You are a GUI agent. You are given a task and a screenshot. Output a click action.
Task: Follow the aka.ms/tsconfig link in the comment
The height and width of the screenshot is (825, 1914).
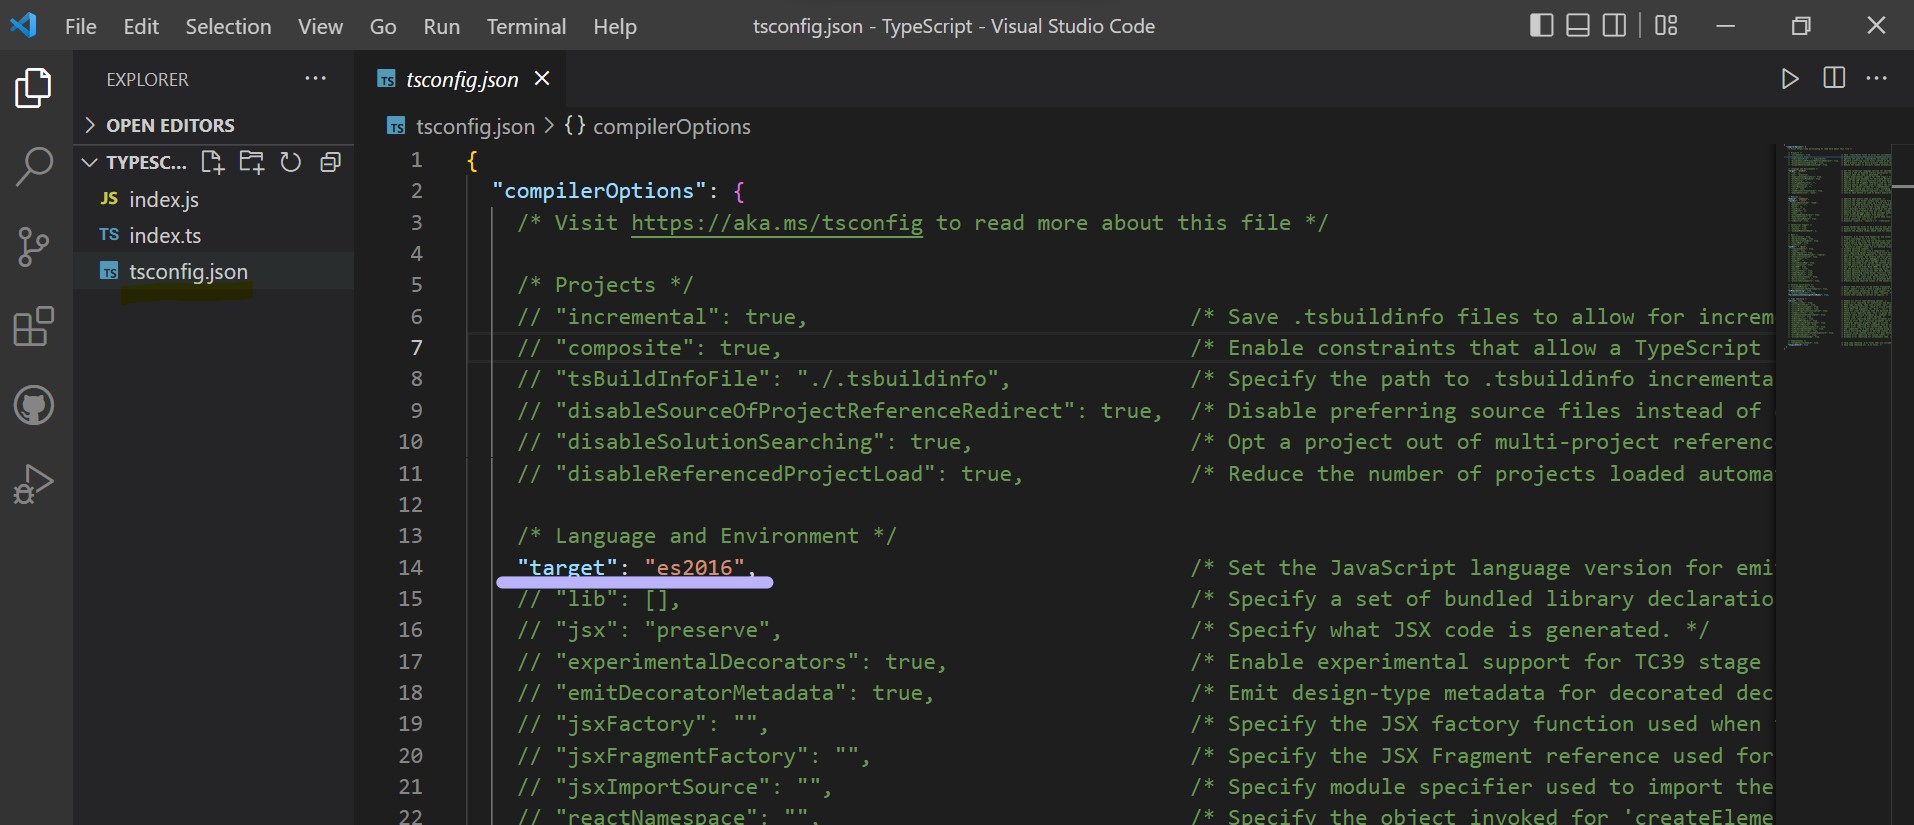[x=776, y=223]
